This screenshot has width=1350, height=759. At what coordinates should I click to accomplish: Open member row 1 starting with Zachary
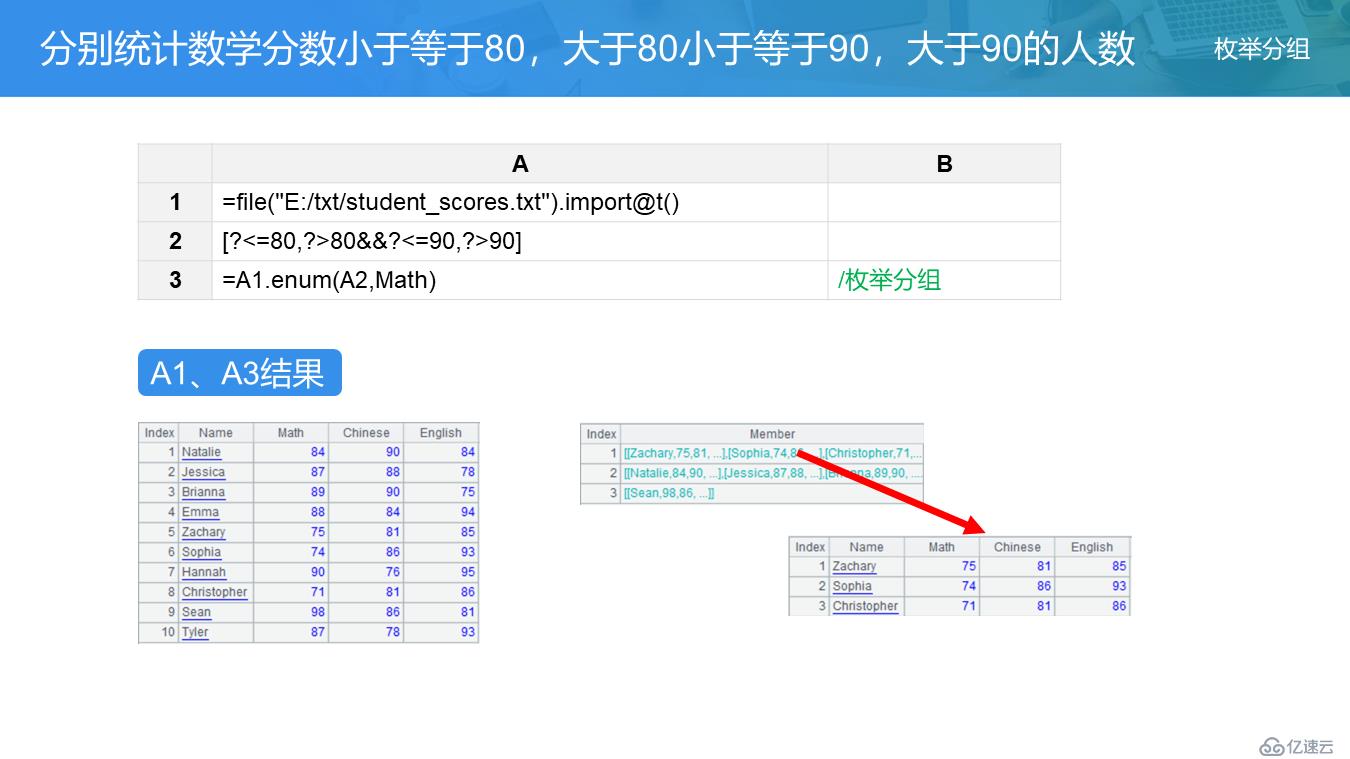772,453
